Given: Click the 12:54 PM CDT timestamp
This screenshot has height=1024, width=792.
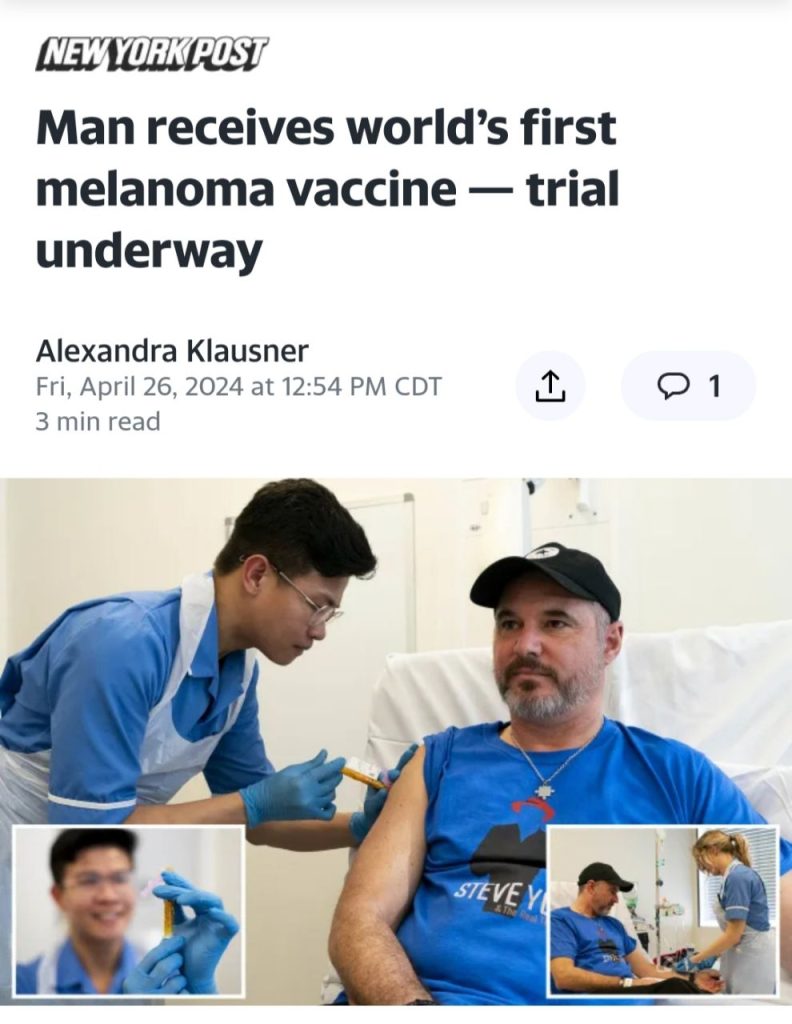Looking at the screenshot, I should pyautogui.click(x=362, y=386).
